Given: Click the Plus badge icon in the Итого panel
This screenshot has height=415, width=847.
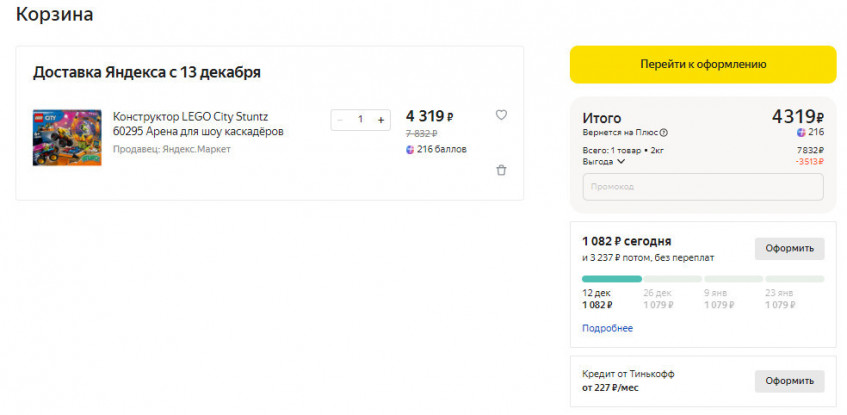Looking at the screenshot, I should coord(801,133).
